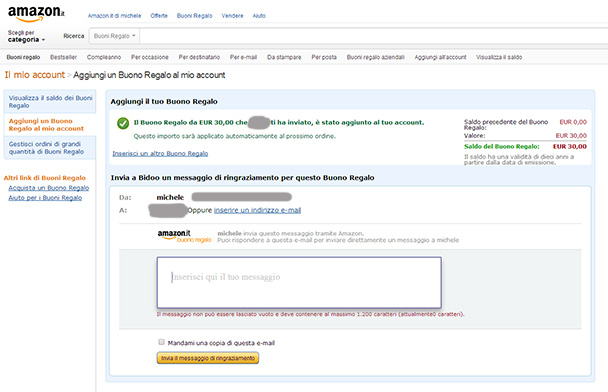Open 'Amazon.it di michele' link
Viewport: 608px width, 392px height.
[x=114, y=16]
